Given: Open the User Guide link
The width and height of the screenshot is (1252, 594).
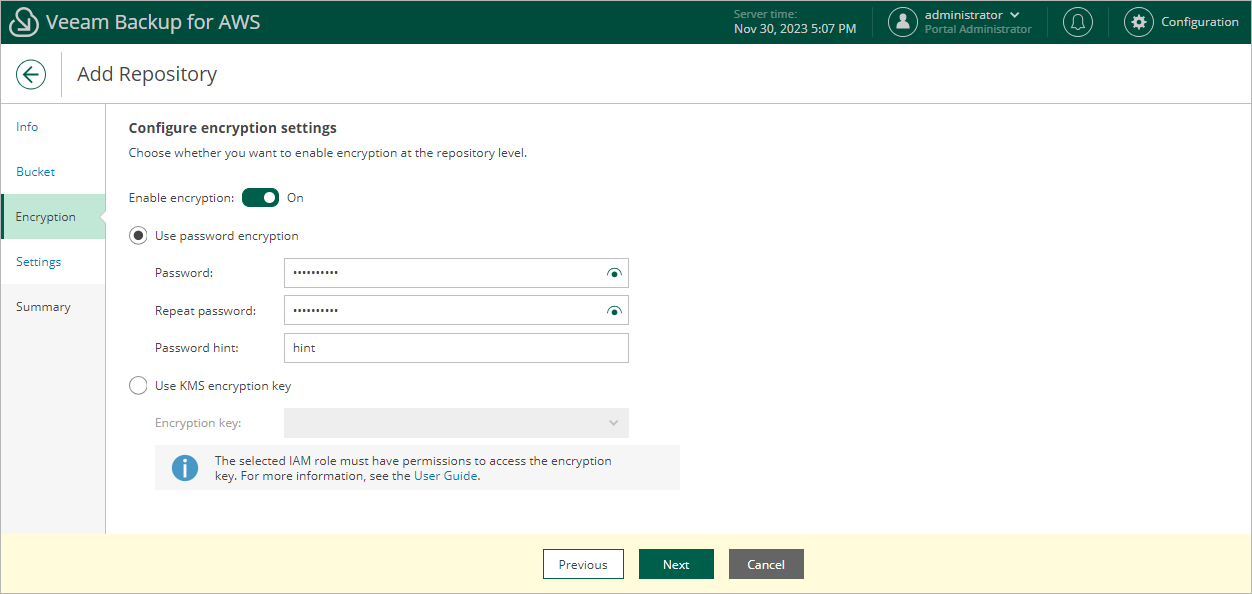Looking at the screenshot, I should [446, 476].
